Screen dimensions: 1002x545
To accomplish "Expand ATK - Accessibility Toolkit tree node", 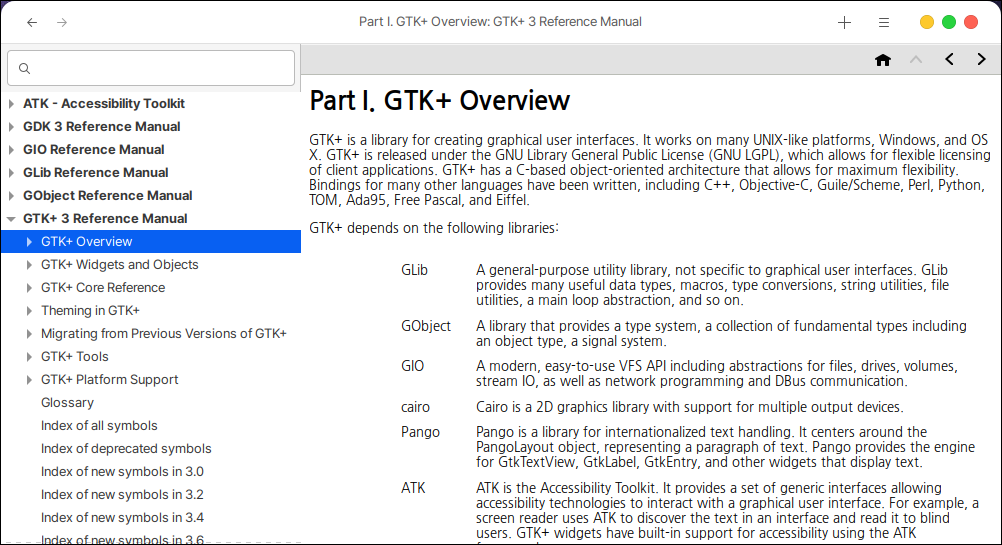I will coord(11,104).
